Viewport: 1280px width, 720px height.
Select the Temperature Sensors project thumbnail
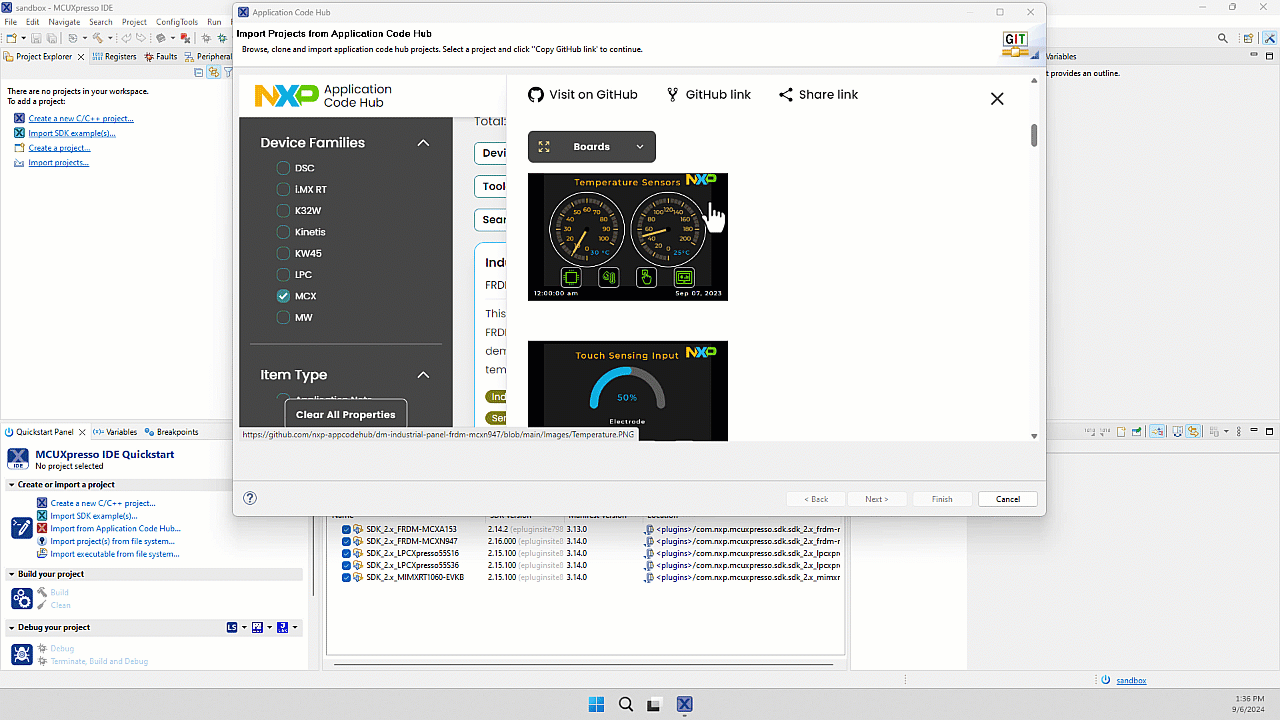point(628,237)
